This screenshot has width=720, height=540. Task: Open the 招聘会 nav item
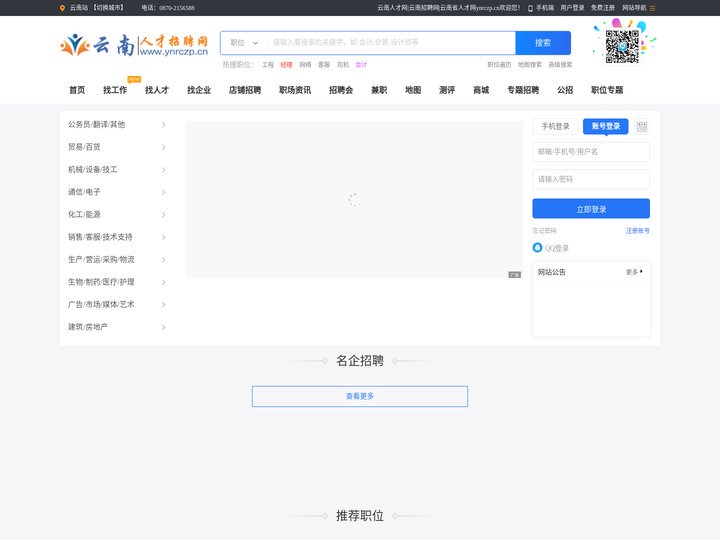click(341, 90)
